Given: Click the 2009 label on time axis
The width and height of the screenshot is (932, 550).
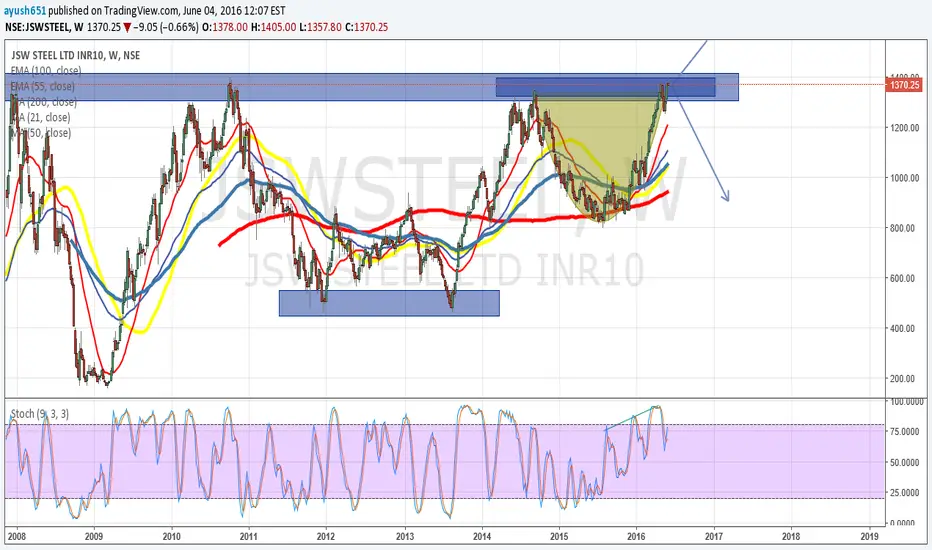Looking at the screenshot, I should click(94, 536).
